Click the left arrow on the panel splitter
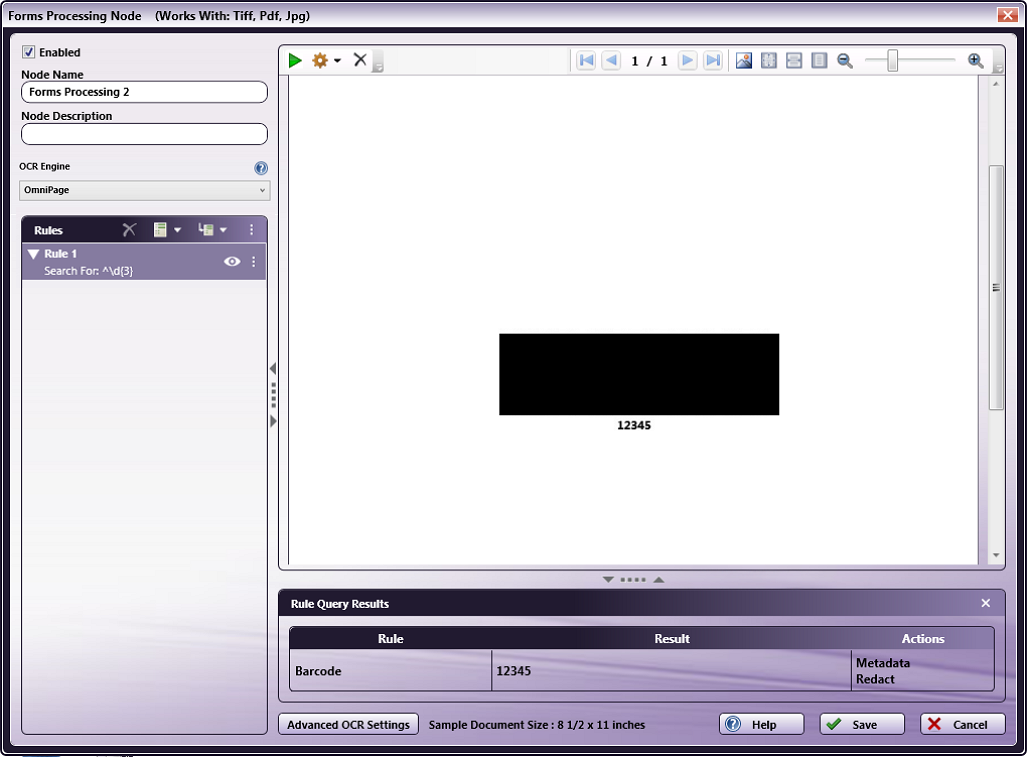The width and height of the screenshot is (1027, 757). (x=273, y=369)
